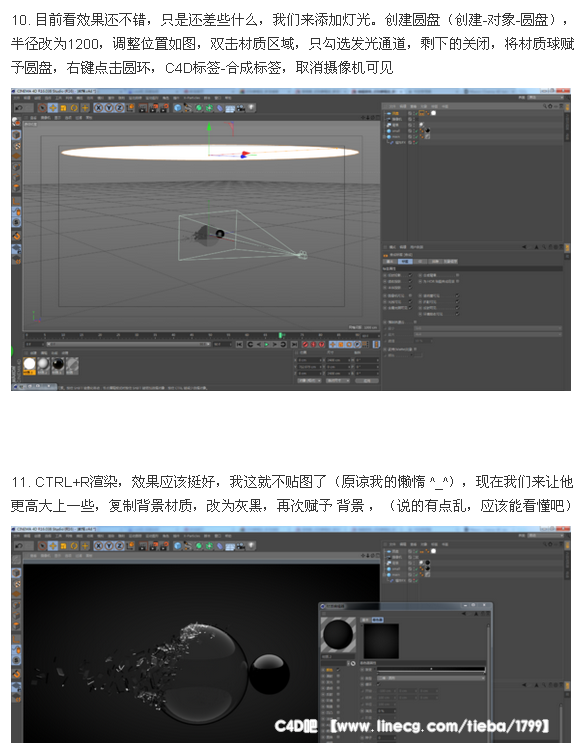Select Polygons mode in step 10 left palette
The height and width of the screenshot is (743, 575).
point(16,188)
